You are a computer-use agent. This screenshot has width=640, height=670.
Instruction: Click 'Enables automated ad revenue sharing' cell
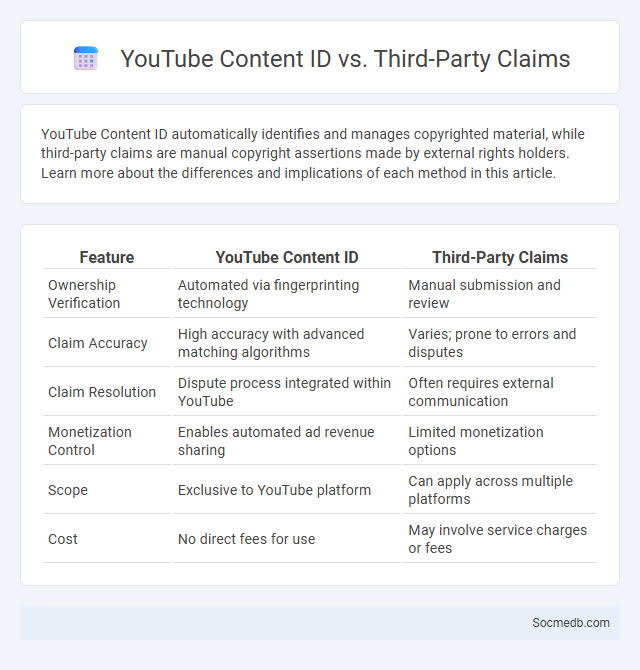click(287, 441)
